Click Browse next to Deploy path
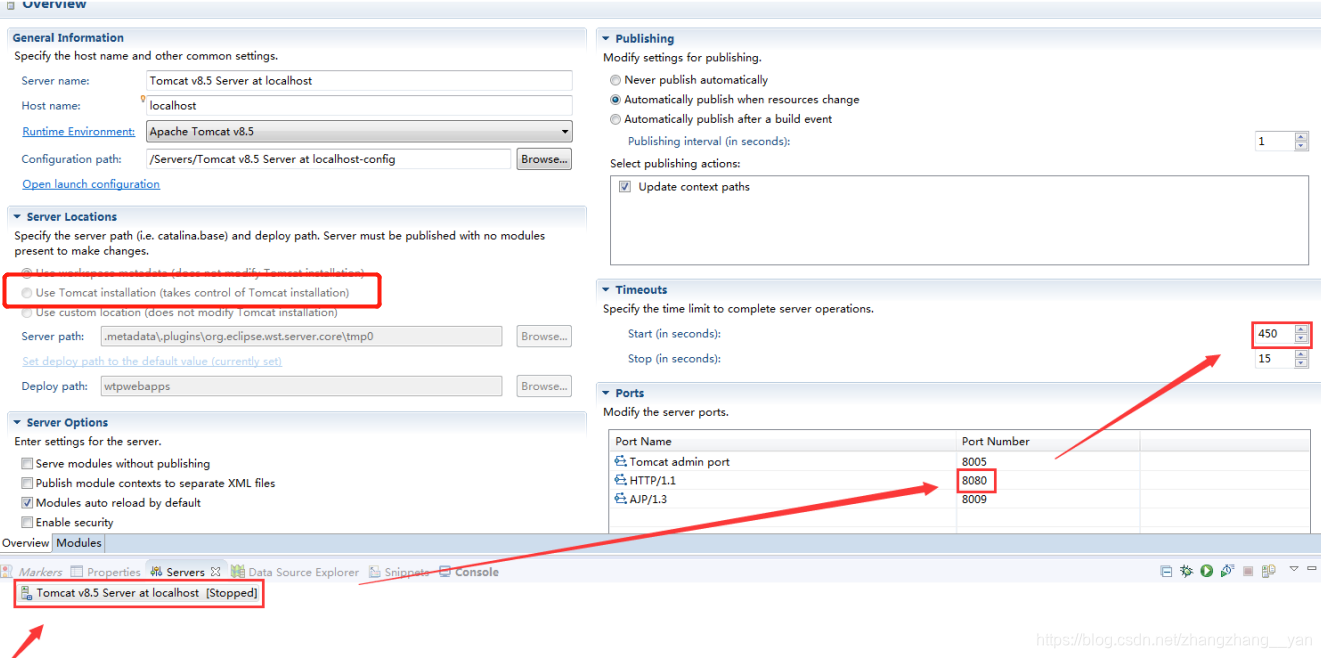 tap(544, 386)
